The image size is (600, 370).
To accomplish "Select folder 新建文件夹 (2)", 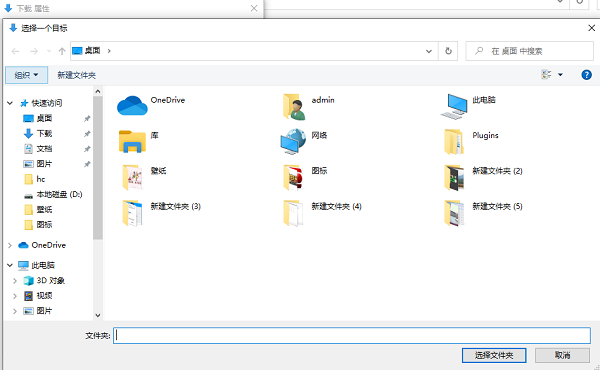I will [454, 178].
